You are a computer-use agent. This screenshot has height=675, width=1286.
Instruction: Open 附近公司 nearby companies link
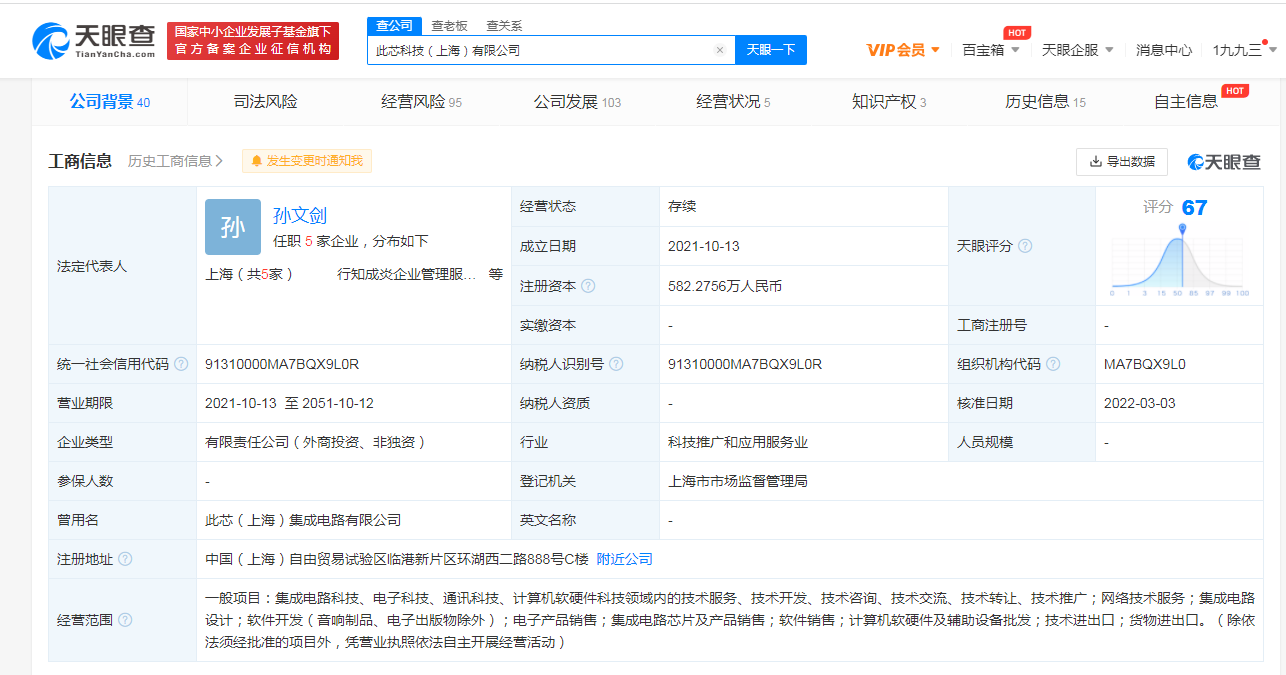tap(625, 559)
